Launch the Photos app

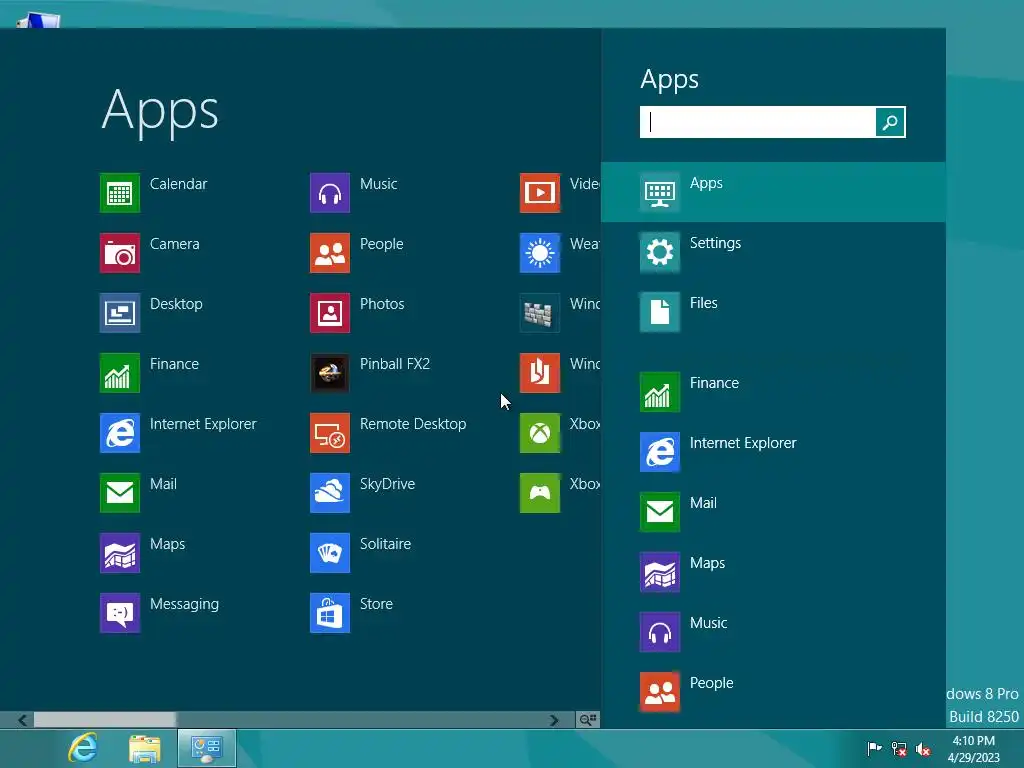click(x=357, y=313)
